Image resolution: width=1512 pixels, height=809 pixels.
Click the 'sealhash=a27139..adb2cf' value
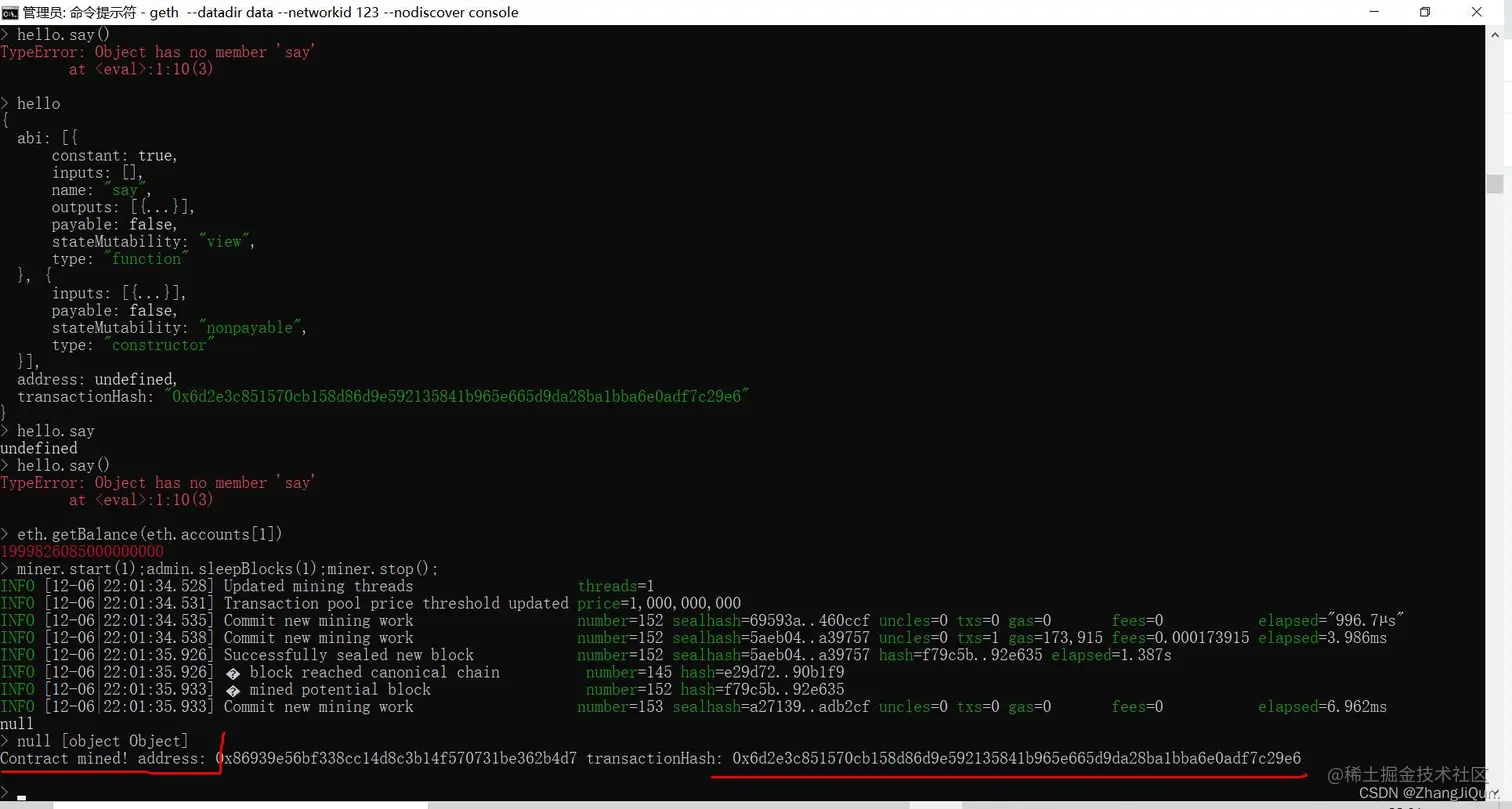[x=771, y=707]
